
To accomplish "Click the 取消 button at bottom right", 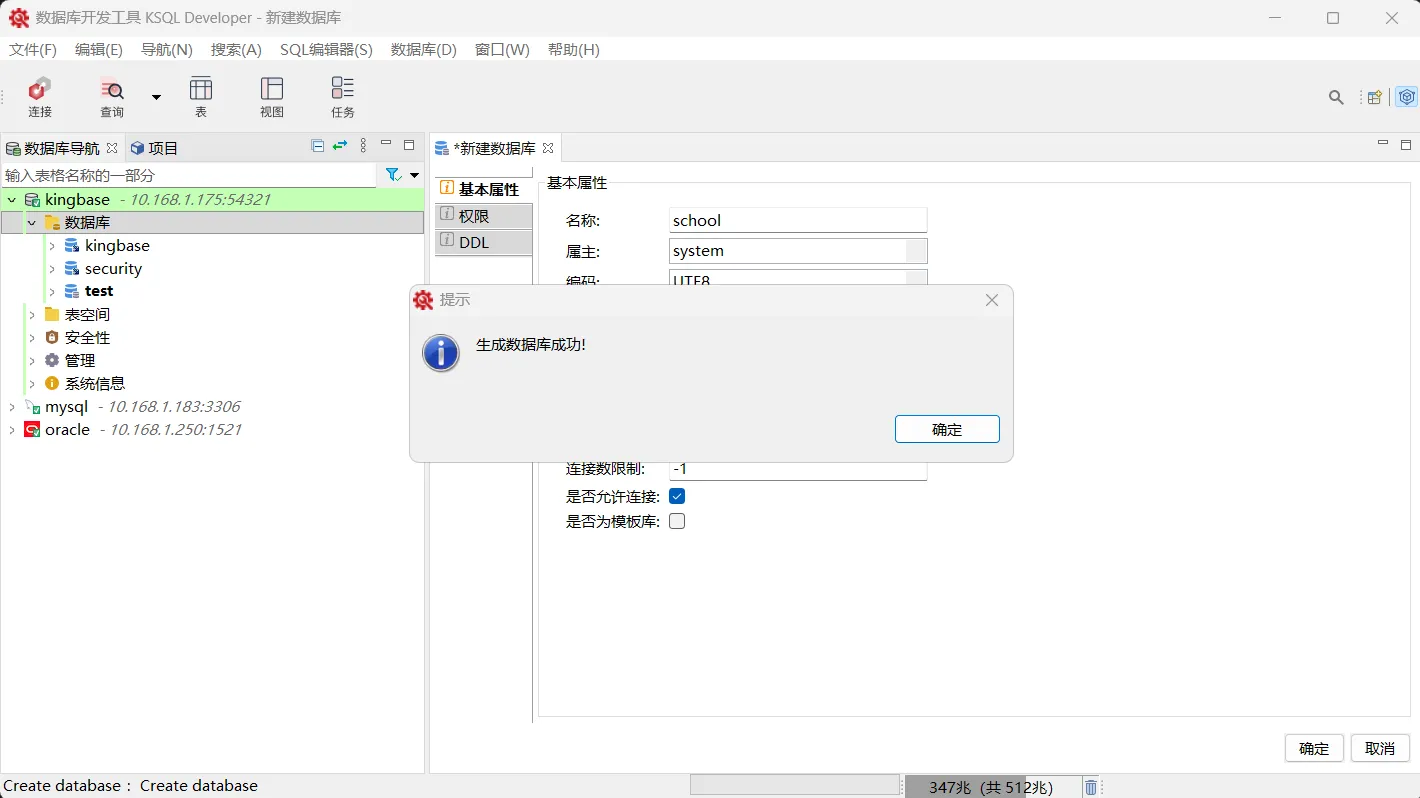I will [x=1380, y=748].
